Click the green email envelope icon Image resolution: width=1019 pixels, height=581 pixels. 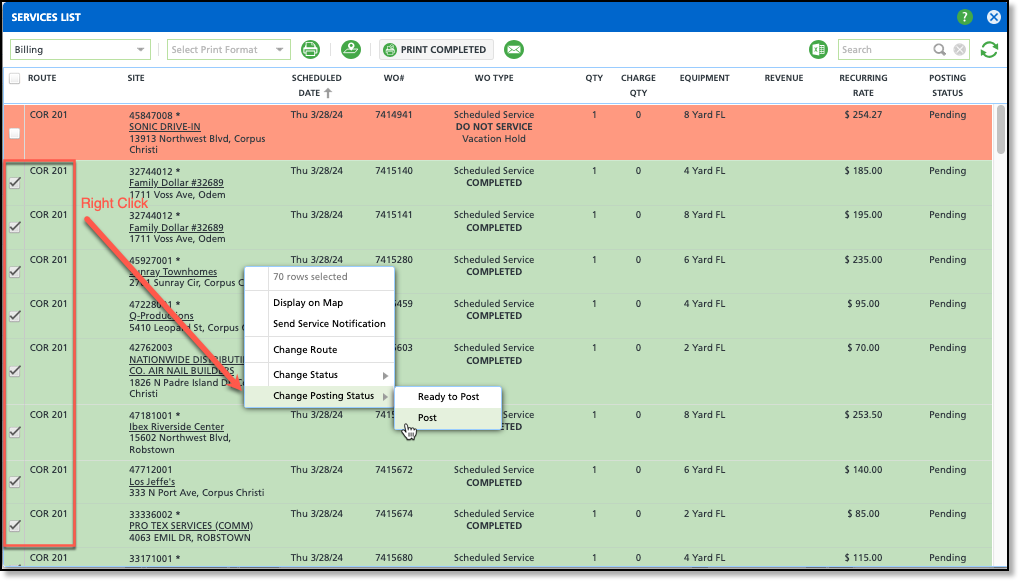(513, 50)
